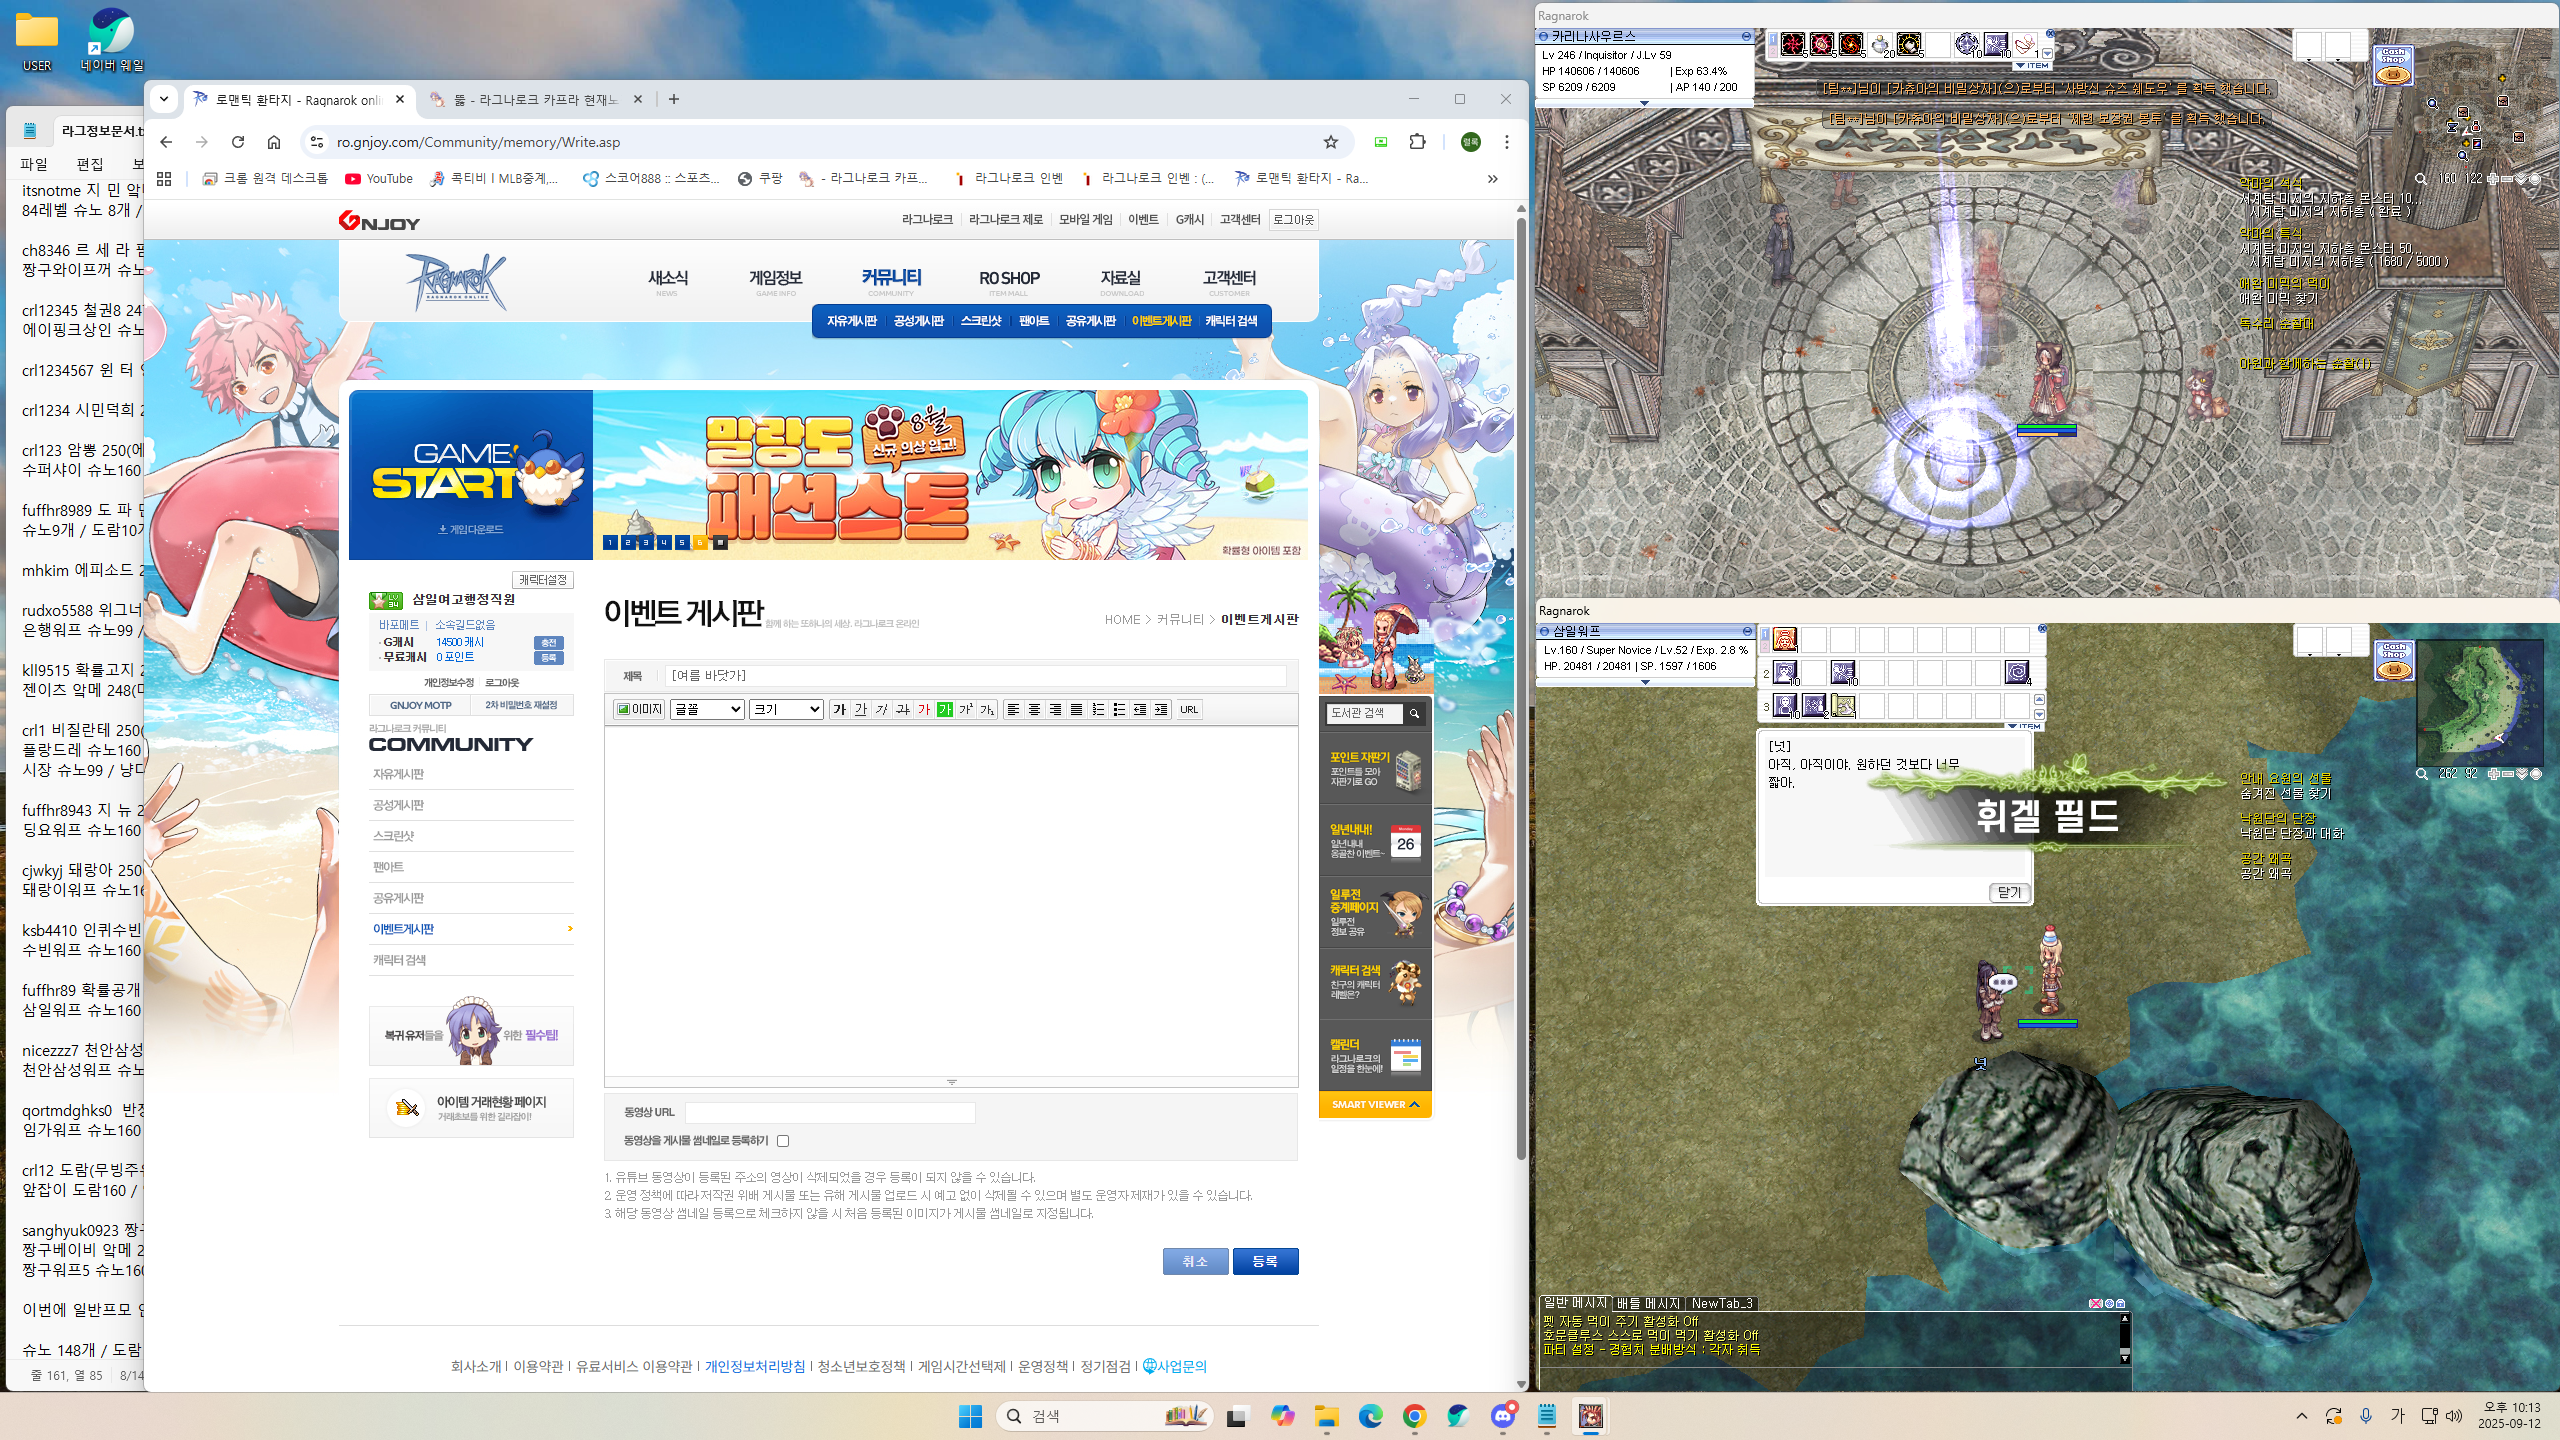Switch to 라그나로크 카프라 browser tab
The height and width of the screenshot is (1440, 2560).
(x=536, y=99)
